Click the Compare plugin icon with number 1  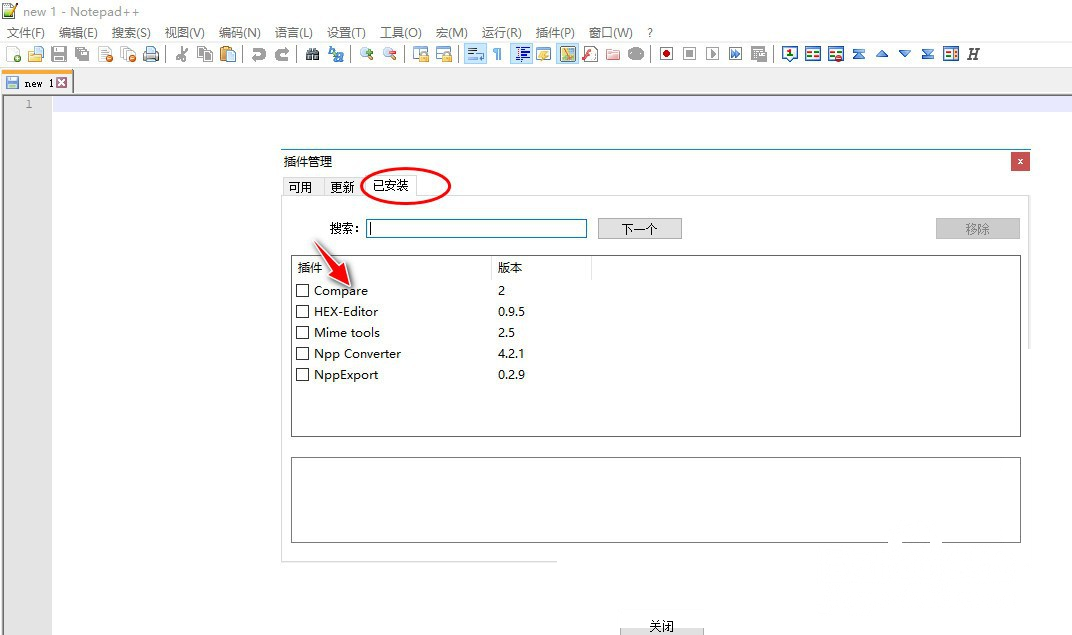pyautogui.click(x=790, y=54)
